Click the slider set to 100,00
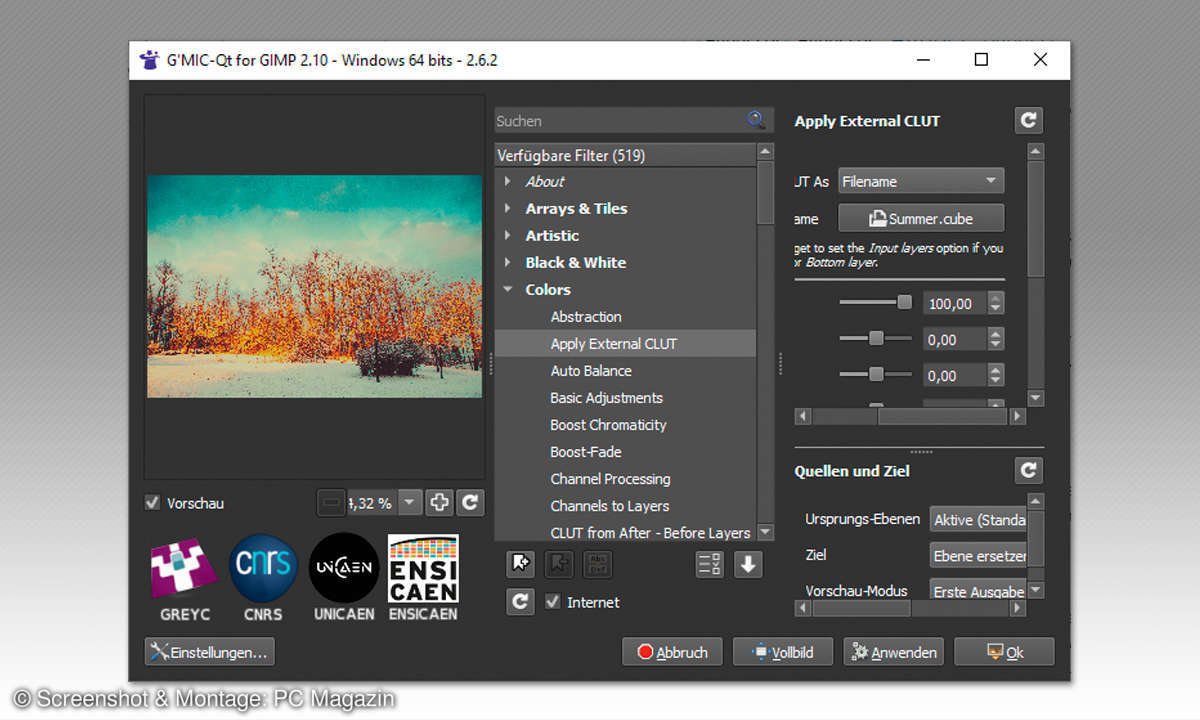Screen dimensions: 1200x720 tap(875, 303)
